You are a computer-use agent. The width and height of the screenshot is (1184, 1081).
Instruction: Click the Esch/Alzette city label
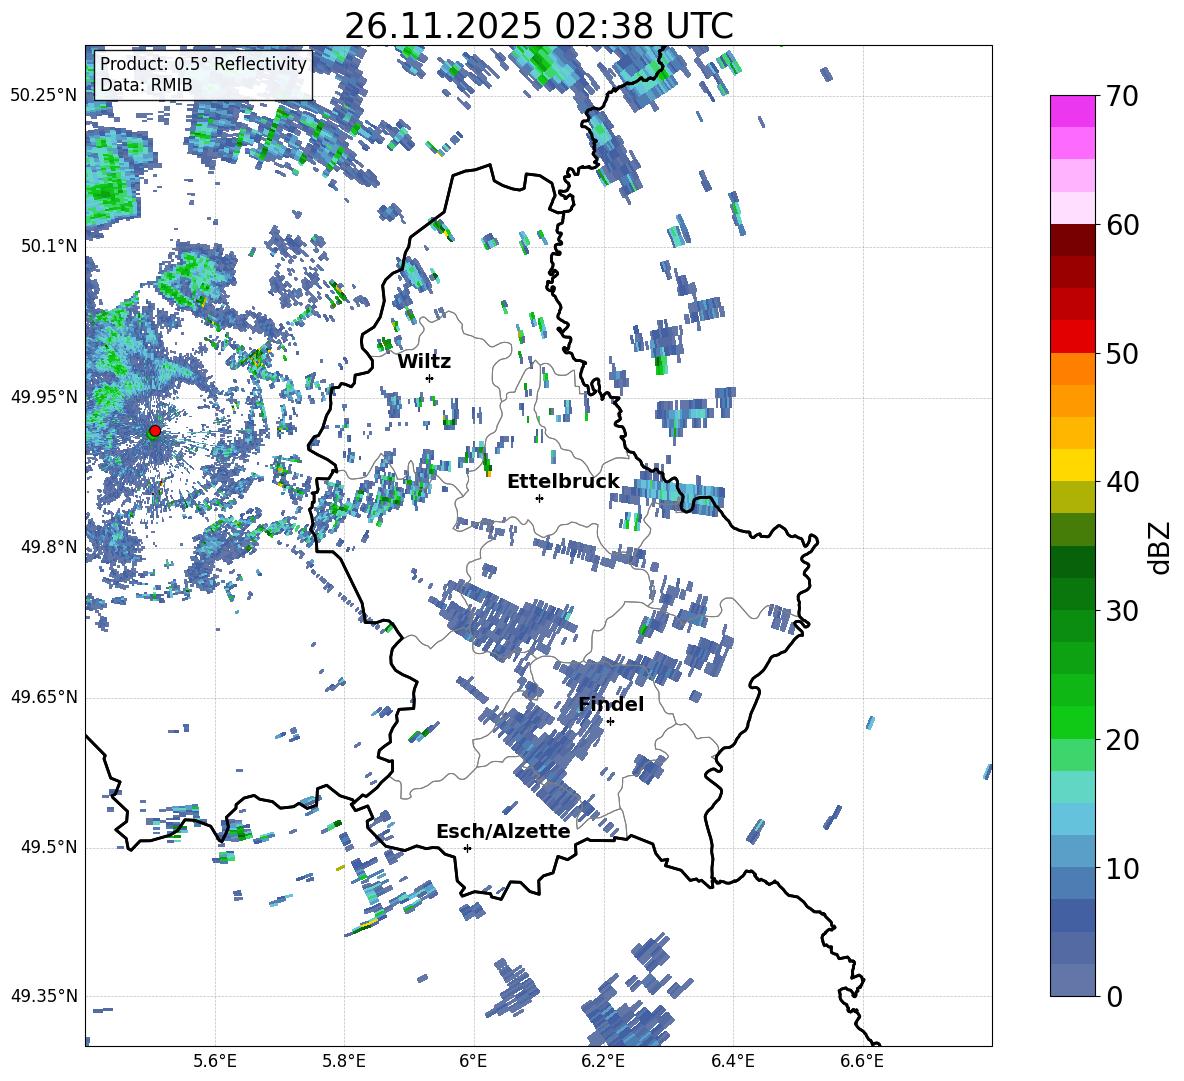click(x=503, y=831)
